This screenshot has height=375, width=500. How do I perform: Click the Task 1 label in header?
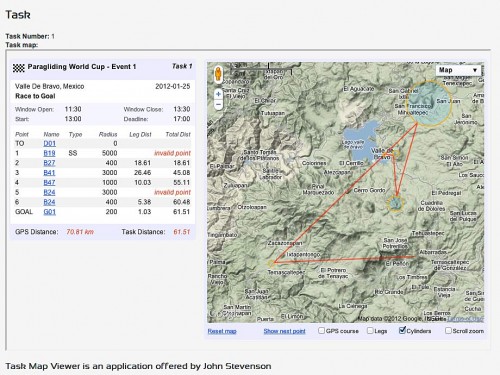(182, 66)
